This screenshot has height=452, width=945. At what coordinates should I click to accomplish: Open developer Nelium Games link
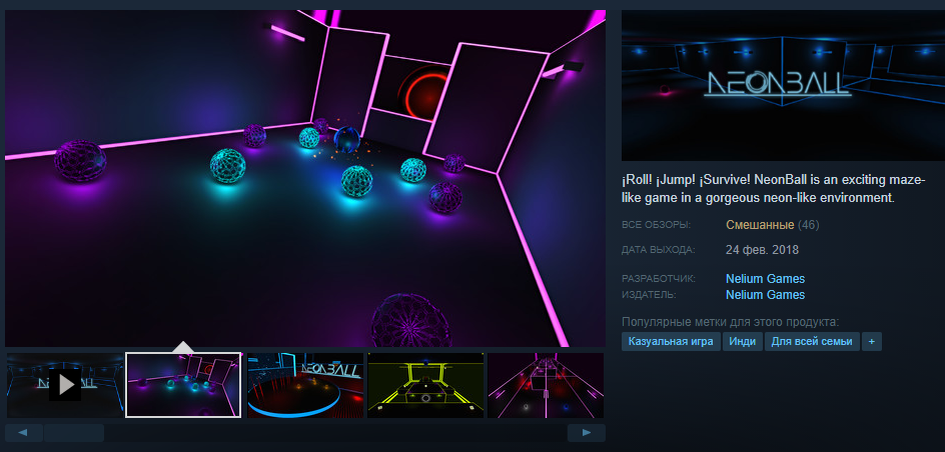(x=765, y=279)
